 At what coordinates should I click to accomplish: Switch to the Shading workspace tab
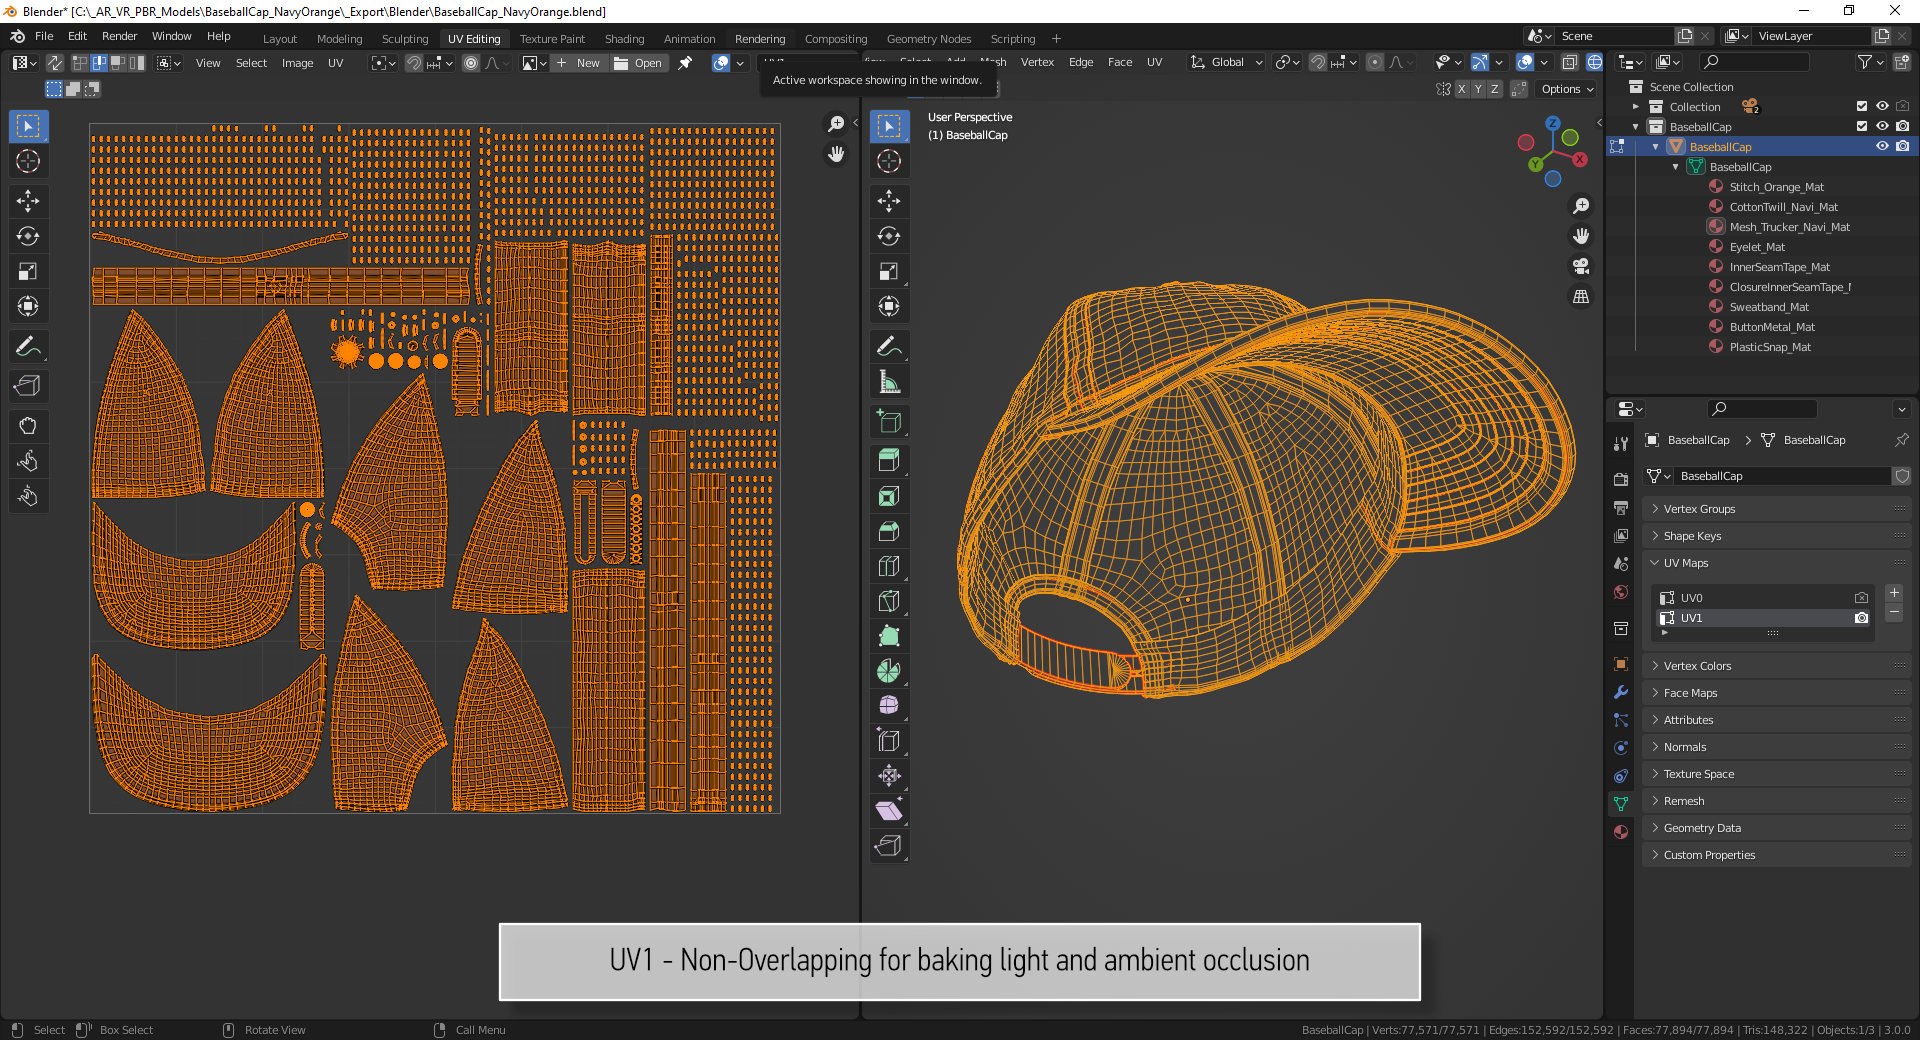tap(624, 39)
